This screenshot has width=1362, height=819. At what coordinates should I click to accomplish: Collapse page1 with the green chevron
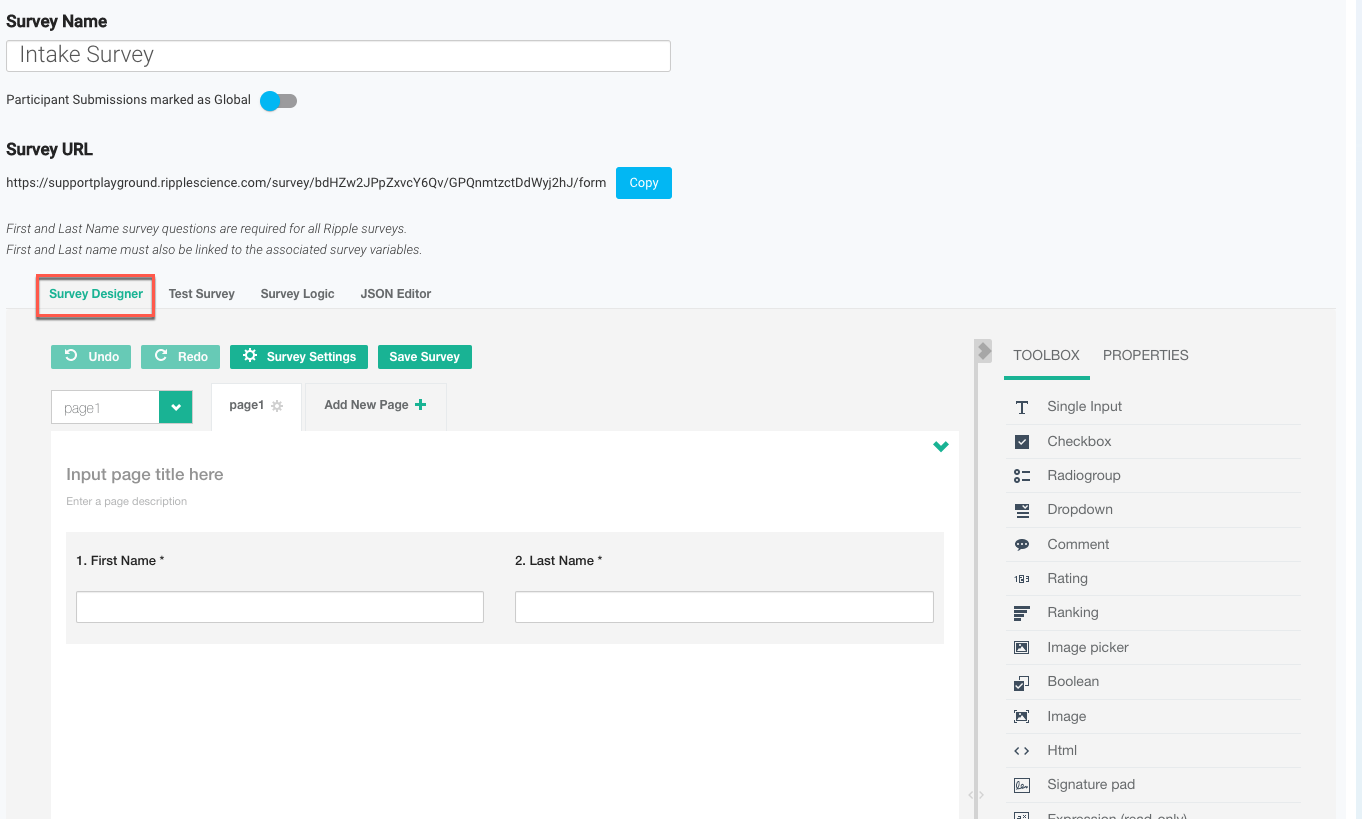(940, 446)
